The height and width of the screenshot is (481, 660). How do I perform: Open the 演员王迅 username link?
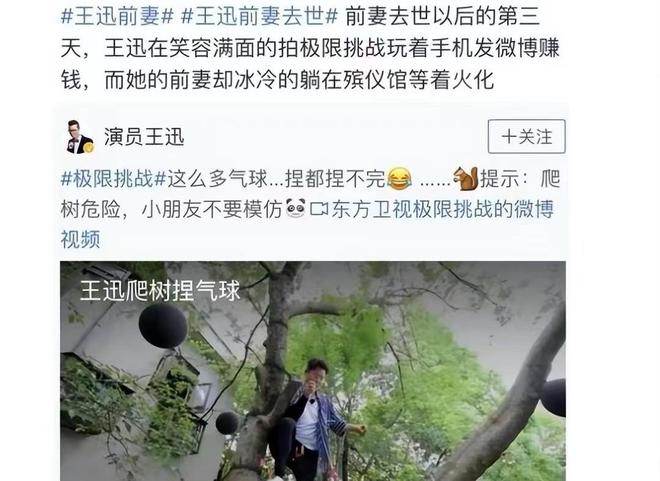coord(144,137)
